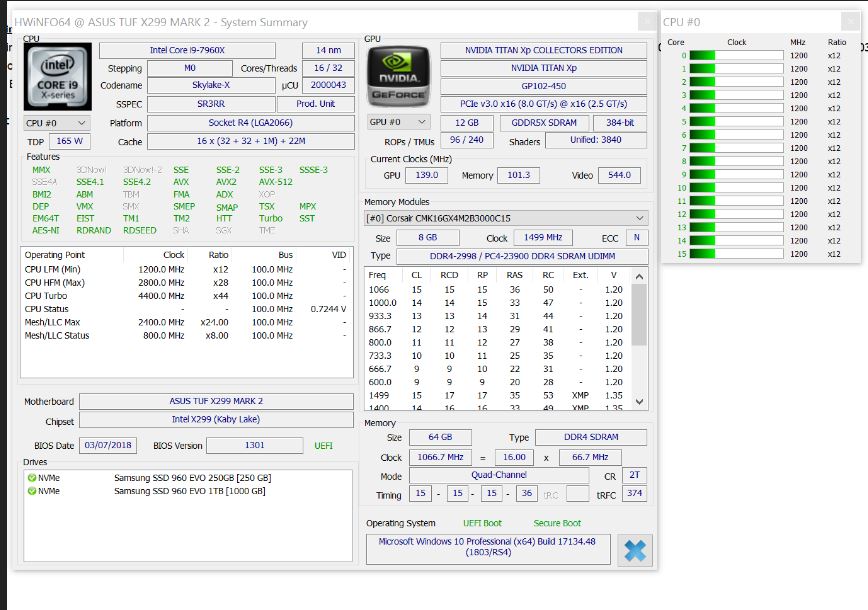868x610 pixels.
Task: Click green check icon for 960 EVO 250GB
Action: click(x=32, y=478)
